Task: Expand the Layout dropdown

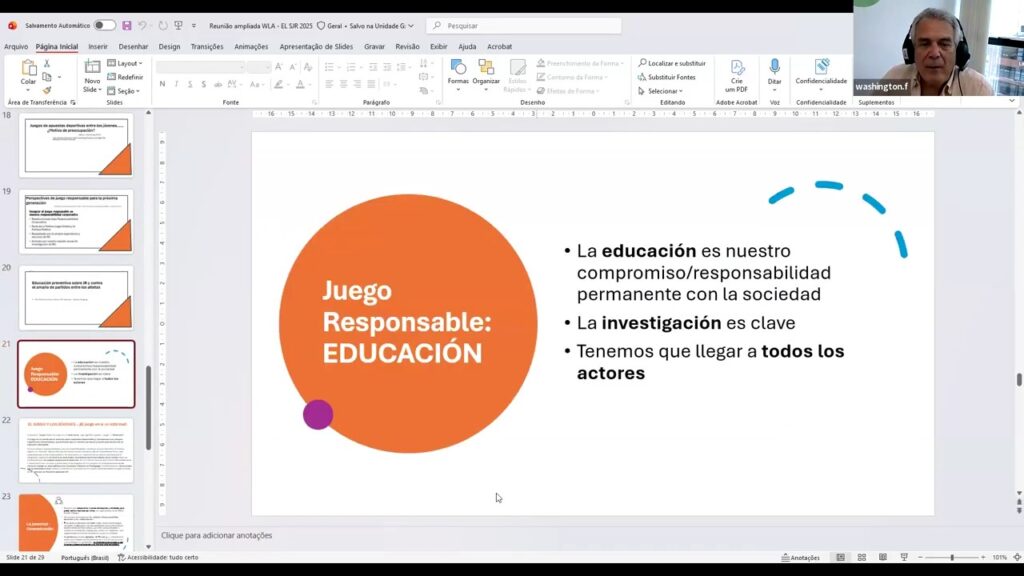Action: pos(128,63)
